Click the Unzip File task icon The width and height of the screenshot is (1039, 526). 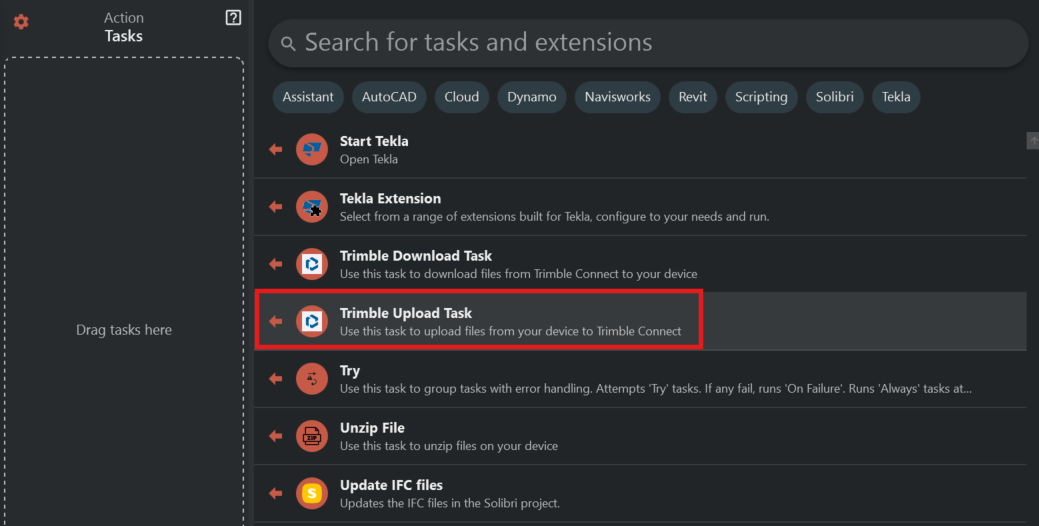point(312,435)
